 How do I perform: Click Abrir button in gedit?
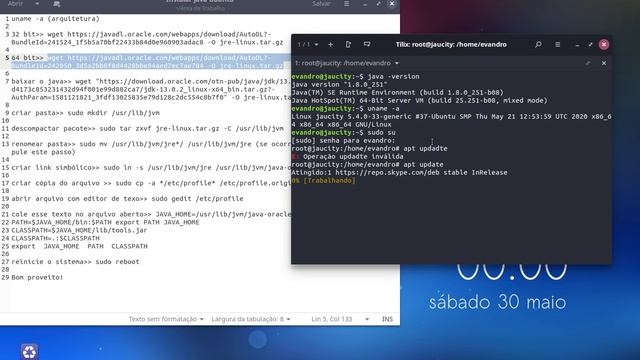[16, 4]
